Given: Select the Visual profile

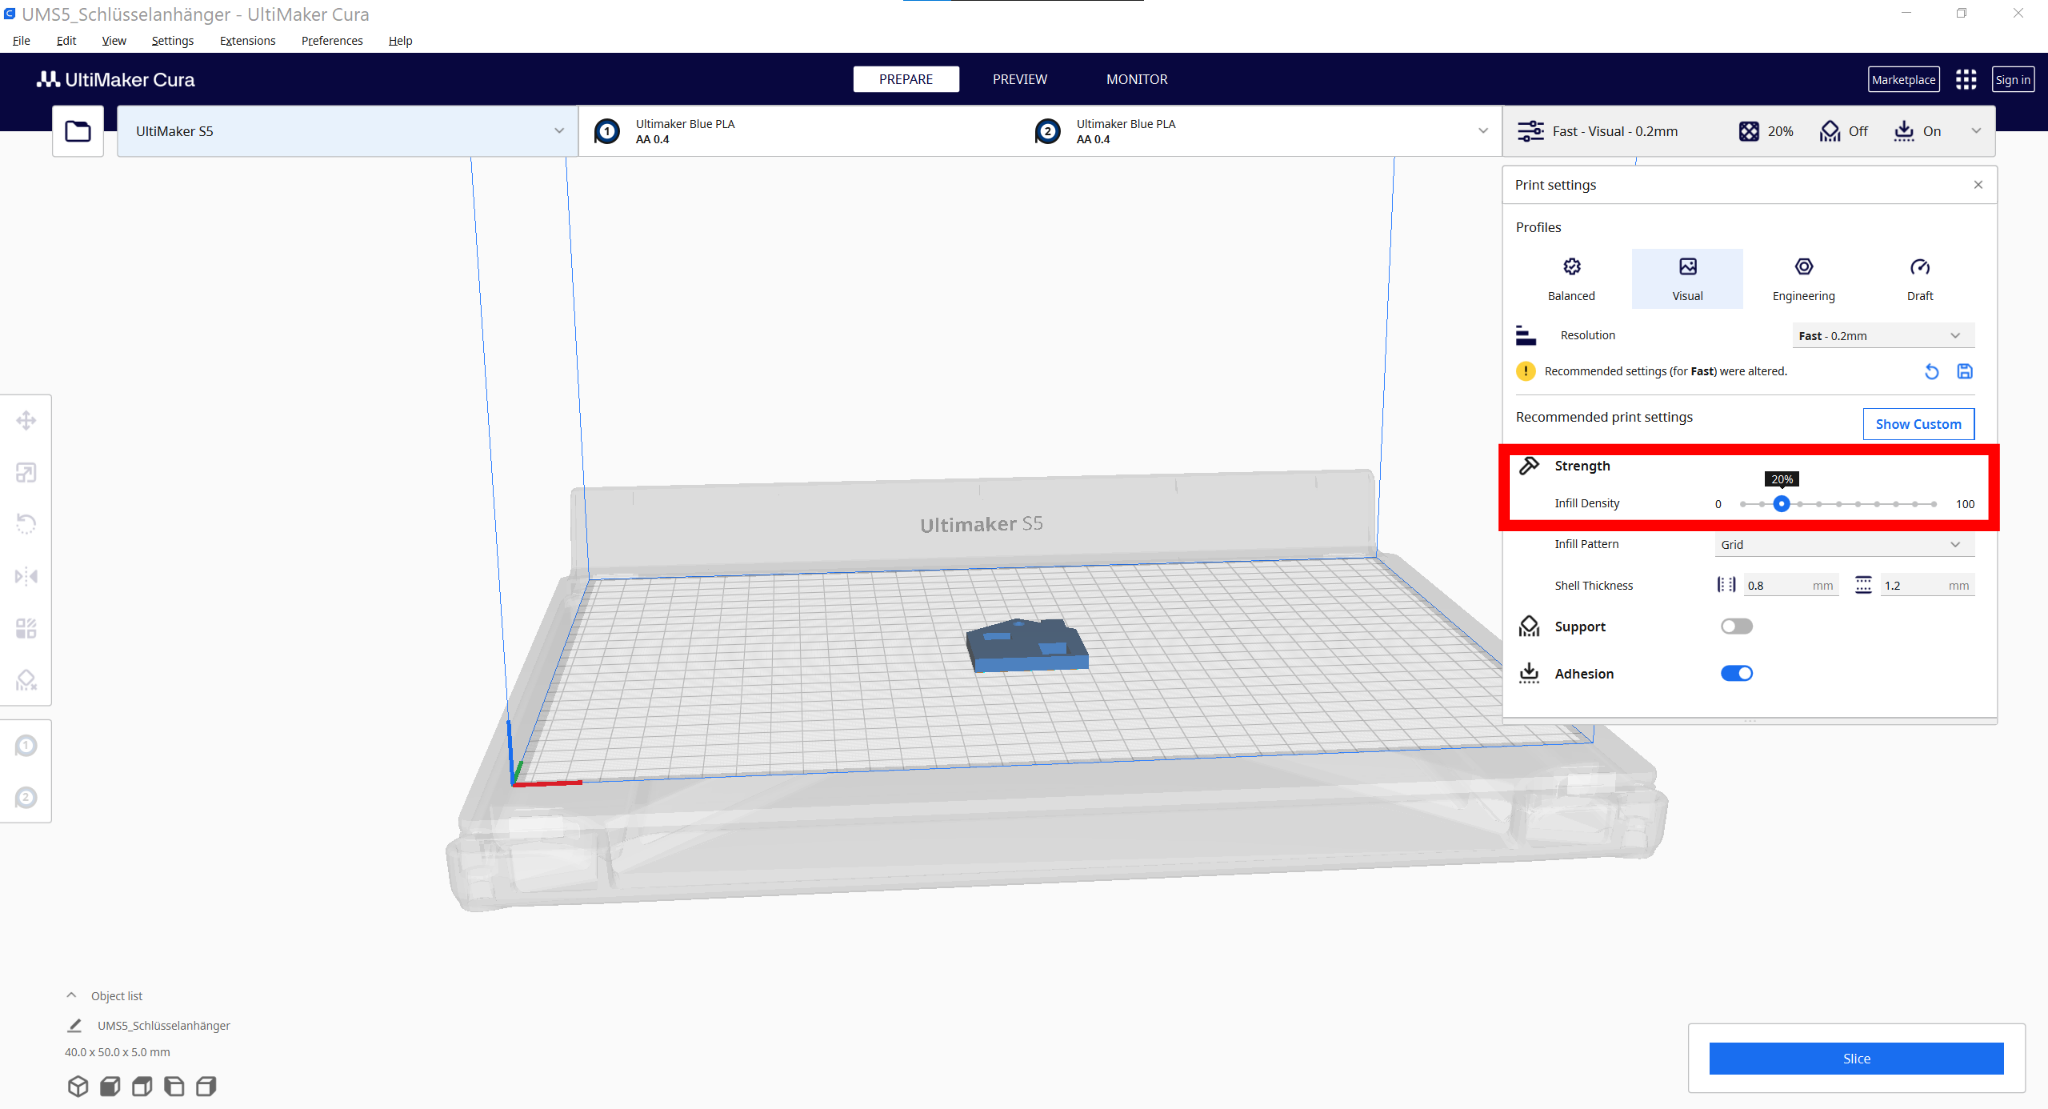Looking at the screenshot, I should (1688, 279).
